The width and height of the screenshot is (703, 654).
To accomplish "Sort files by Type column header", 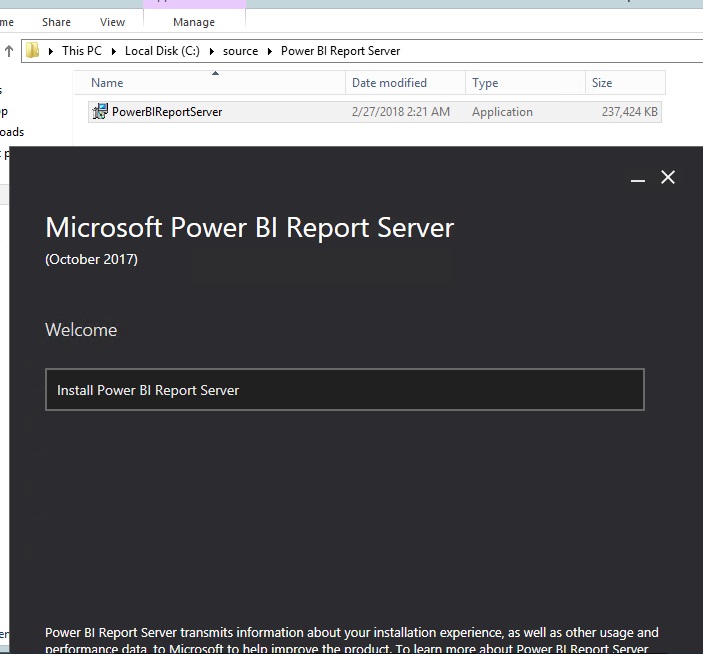I will pos(525,82).
